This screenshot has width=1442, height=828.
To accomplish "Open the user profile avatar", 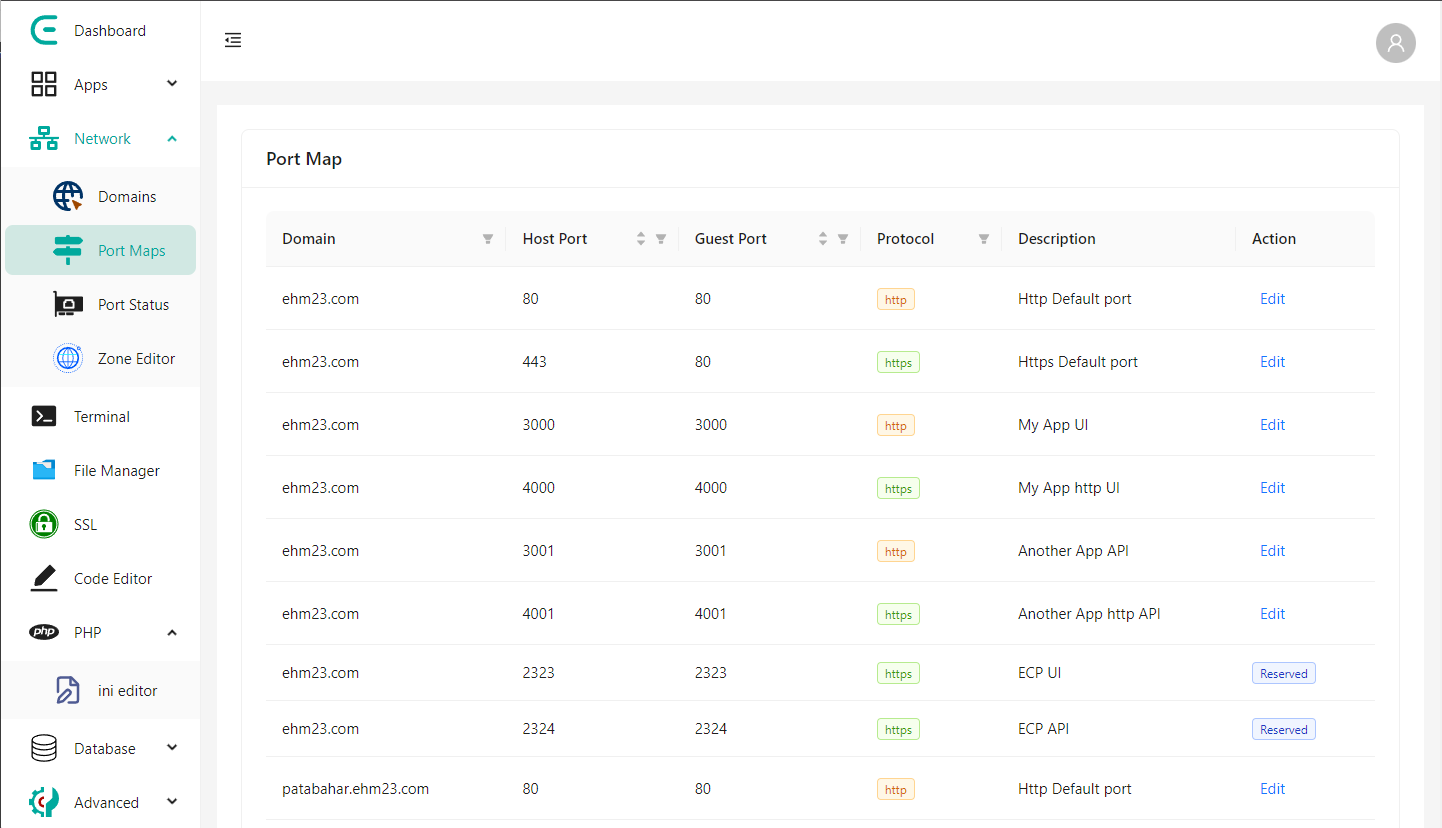I will point(1395,43).
